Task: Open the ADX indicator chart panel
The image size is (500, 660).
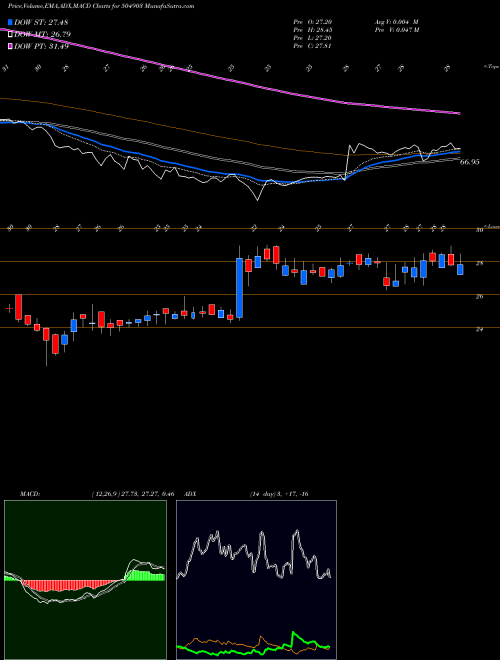Action: pyautogui.click(x=256, y=580)
